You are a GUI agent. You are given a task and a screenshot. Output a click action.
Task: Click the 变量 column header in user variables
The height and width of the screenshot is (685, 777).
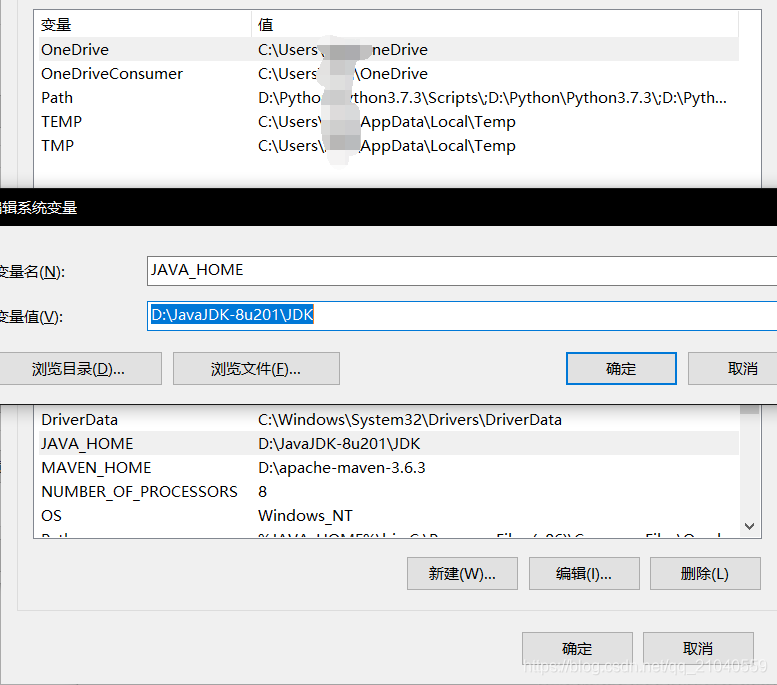(145, 24)
